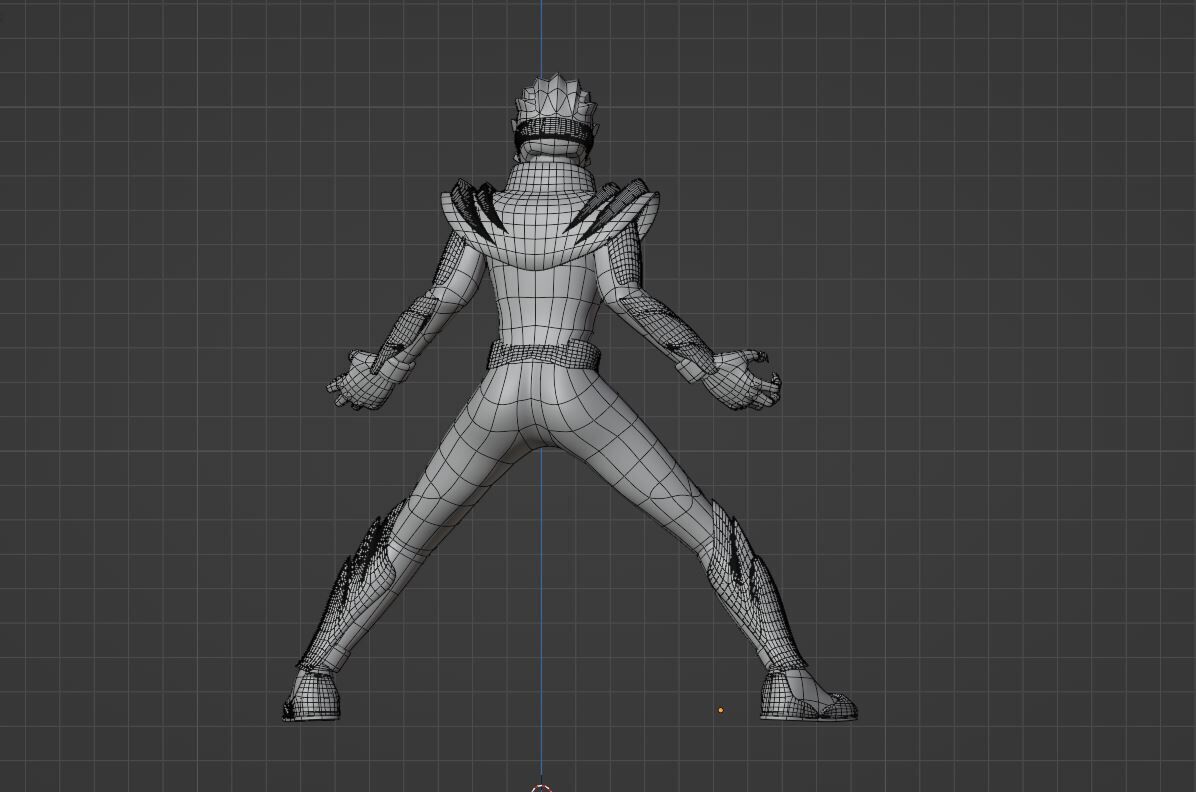Select the belt mesh around the waist
Screen dimensions: 1196x792
pos(544,356)
